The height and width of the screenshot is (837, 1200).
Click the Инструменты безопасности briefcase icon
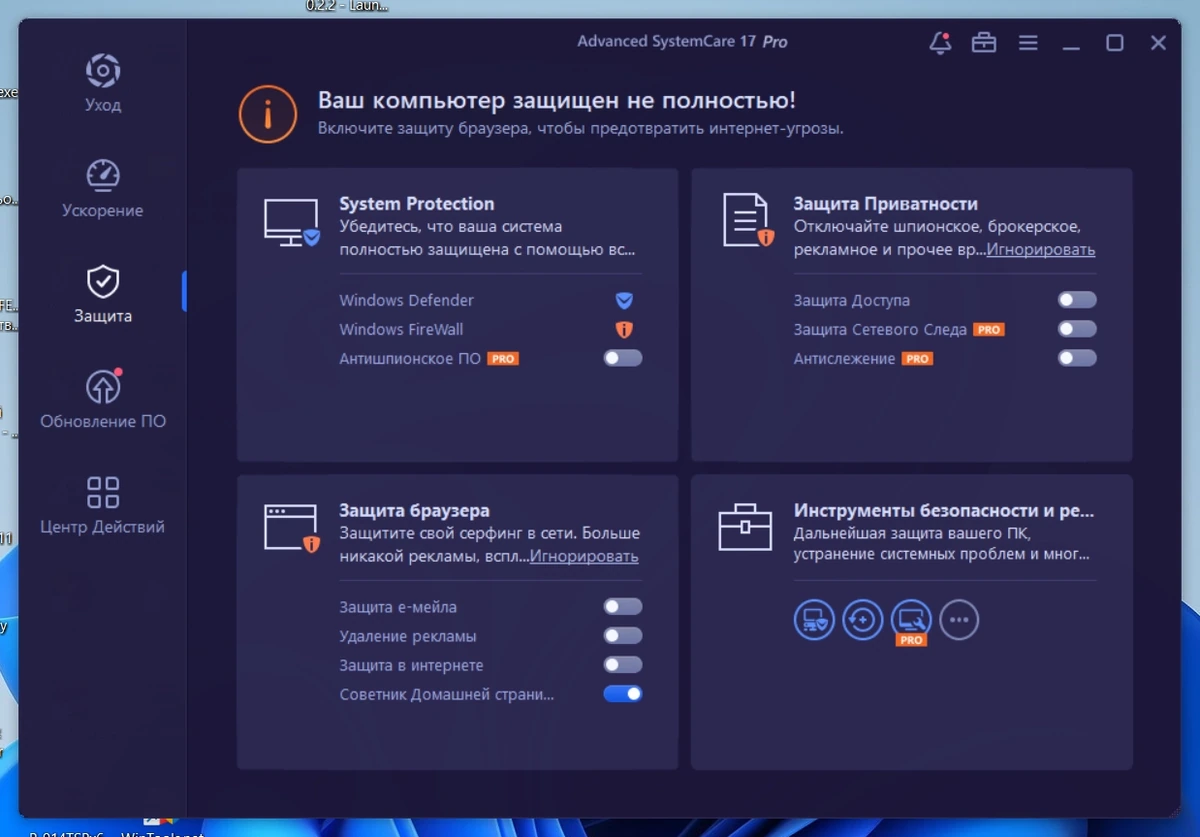tap(745, 527)
